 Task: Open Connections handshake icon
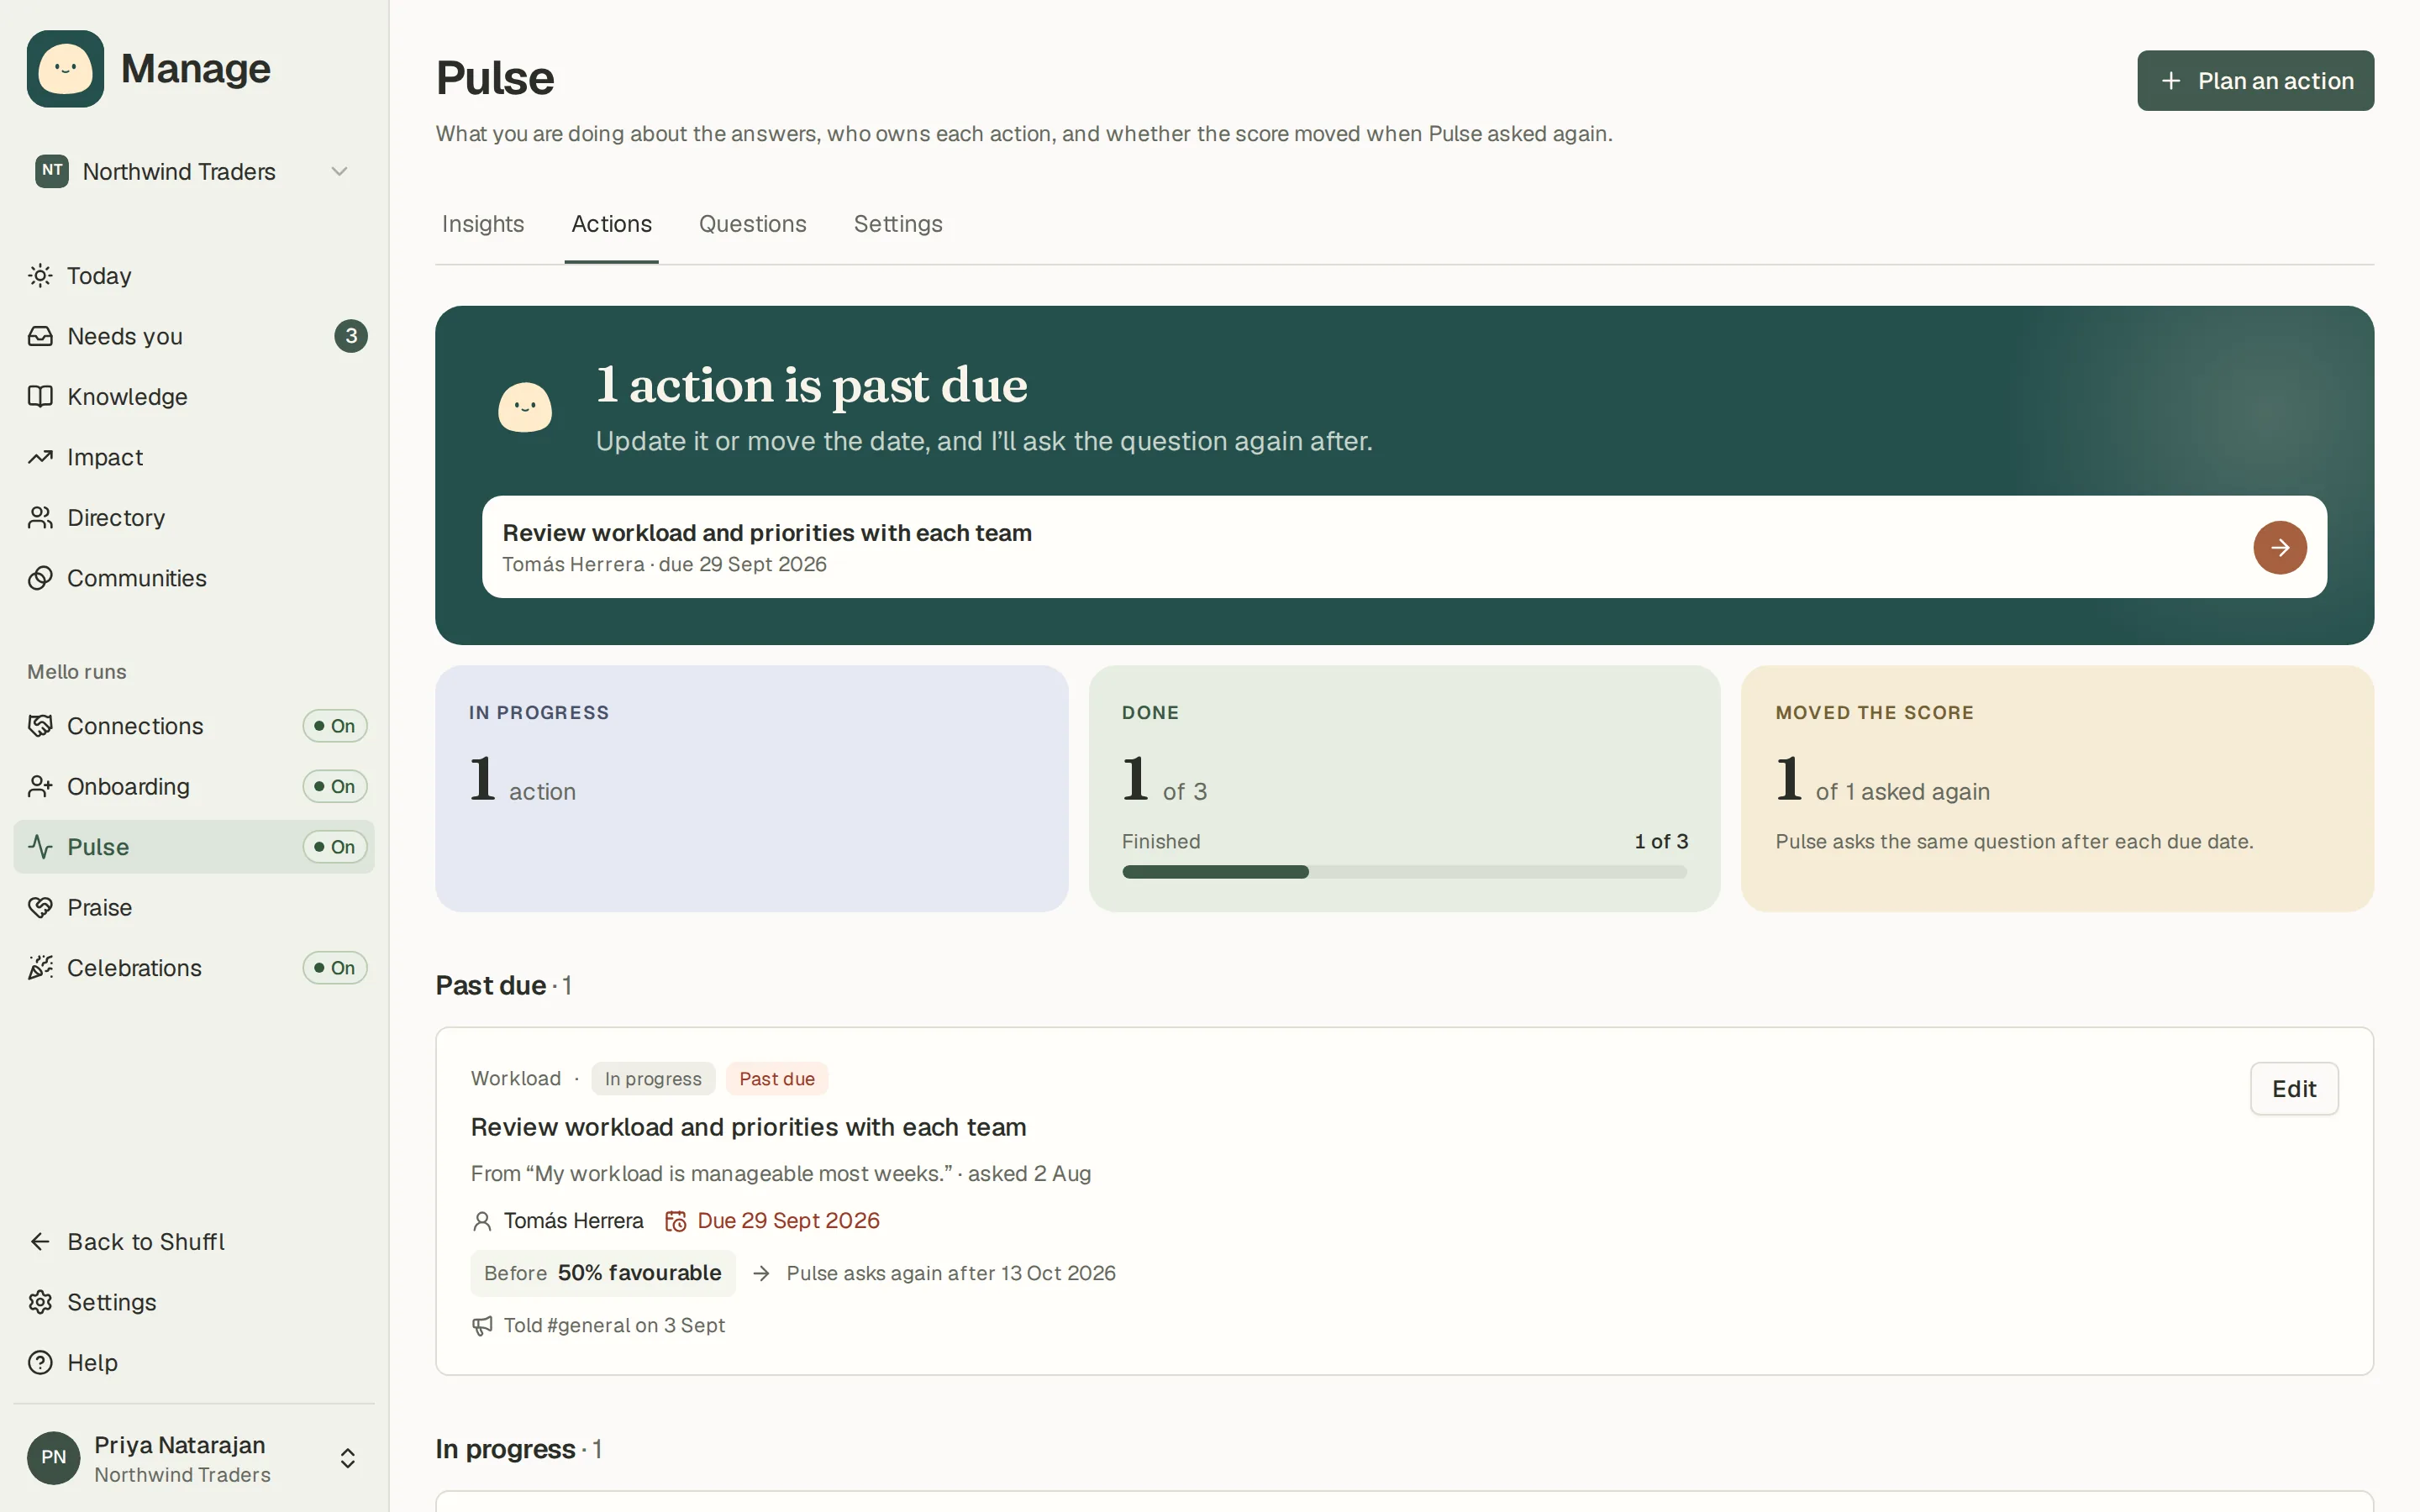[40, 726]
